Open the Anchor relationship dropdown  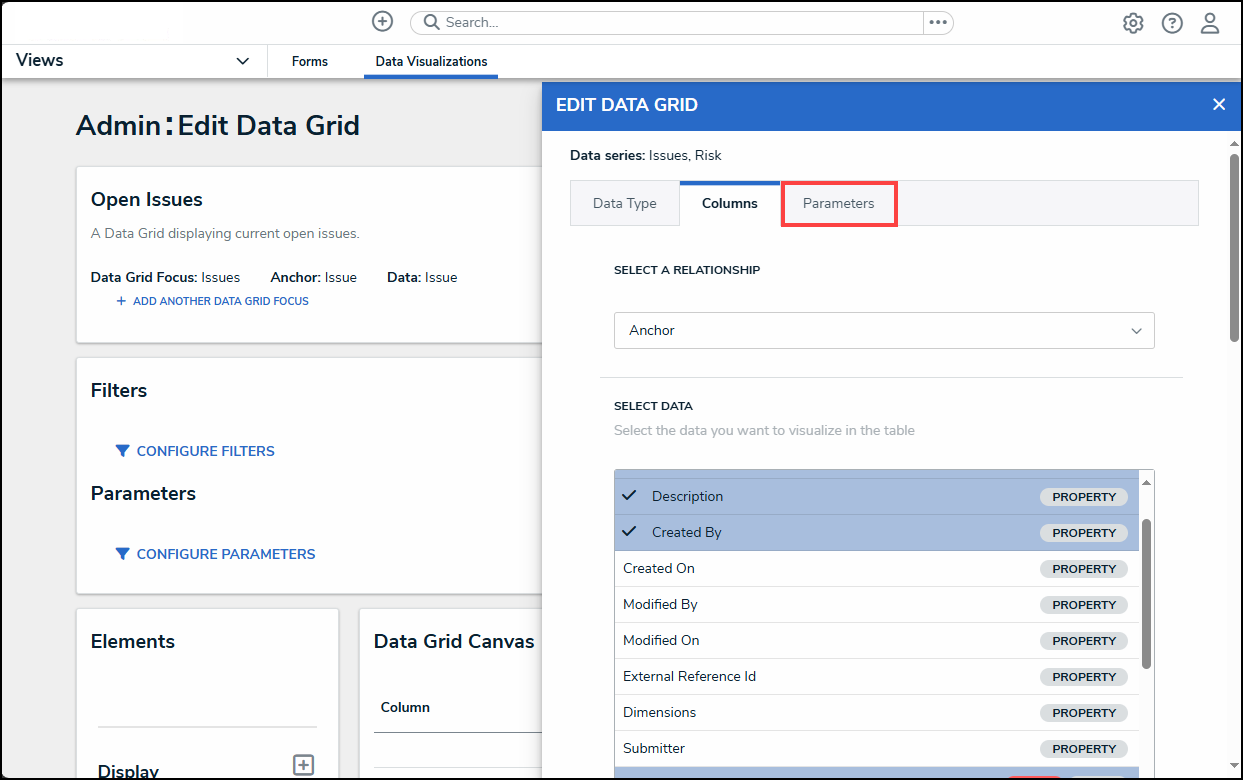(x=883, y=331)
